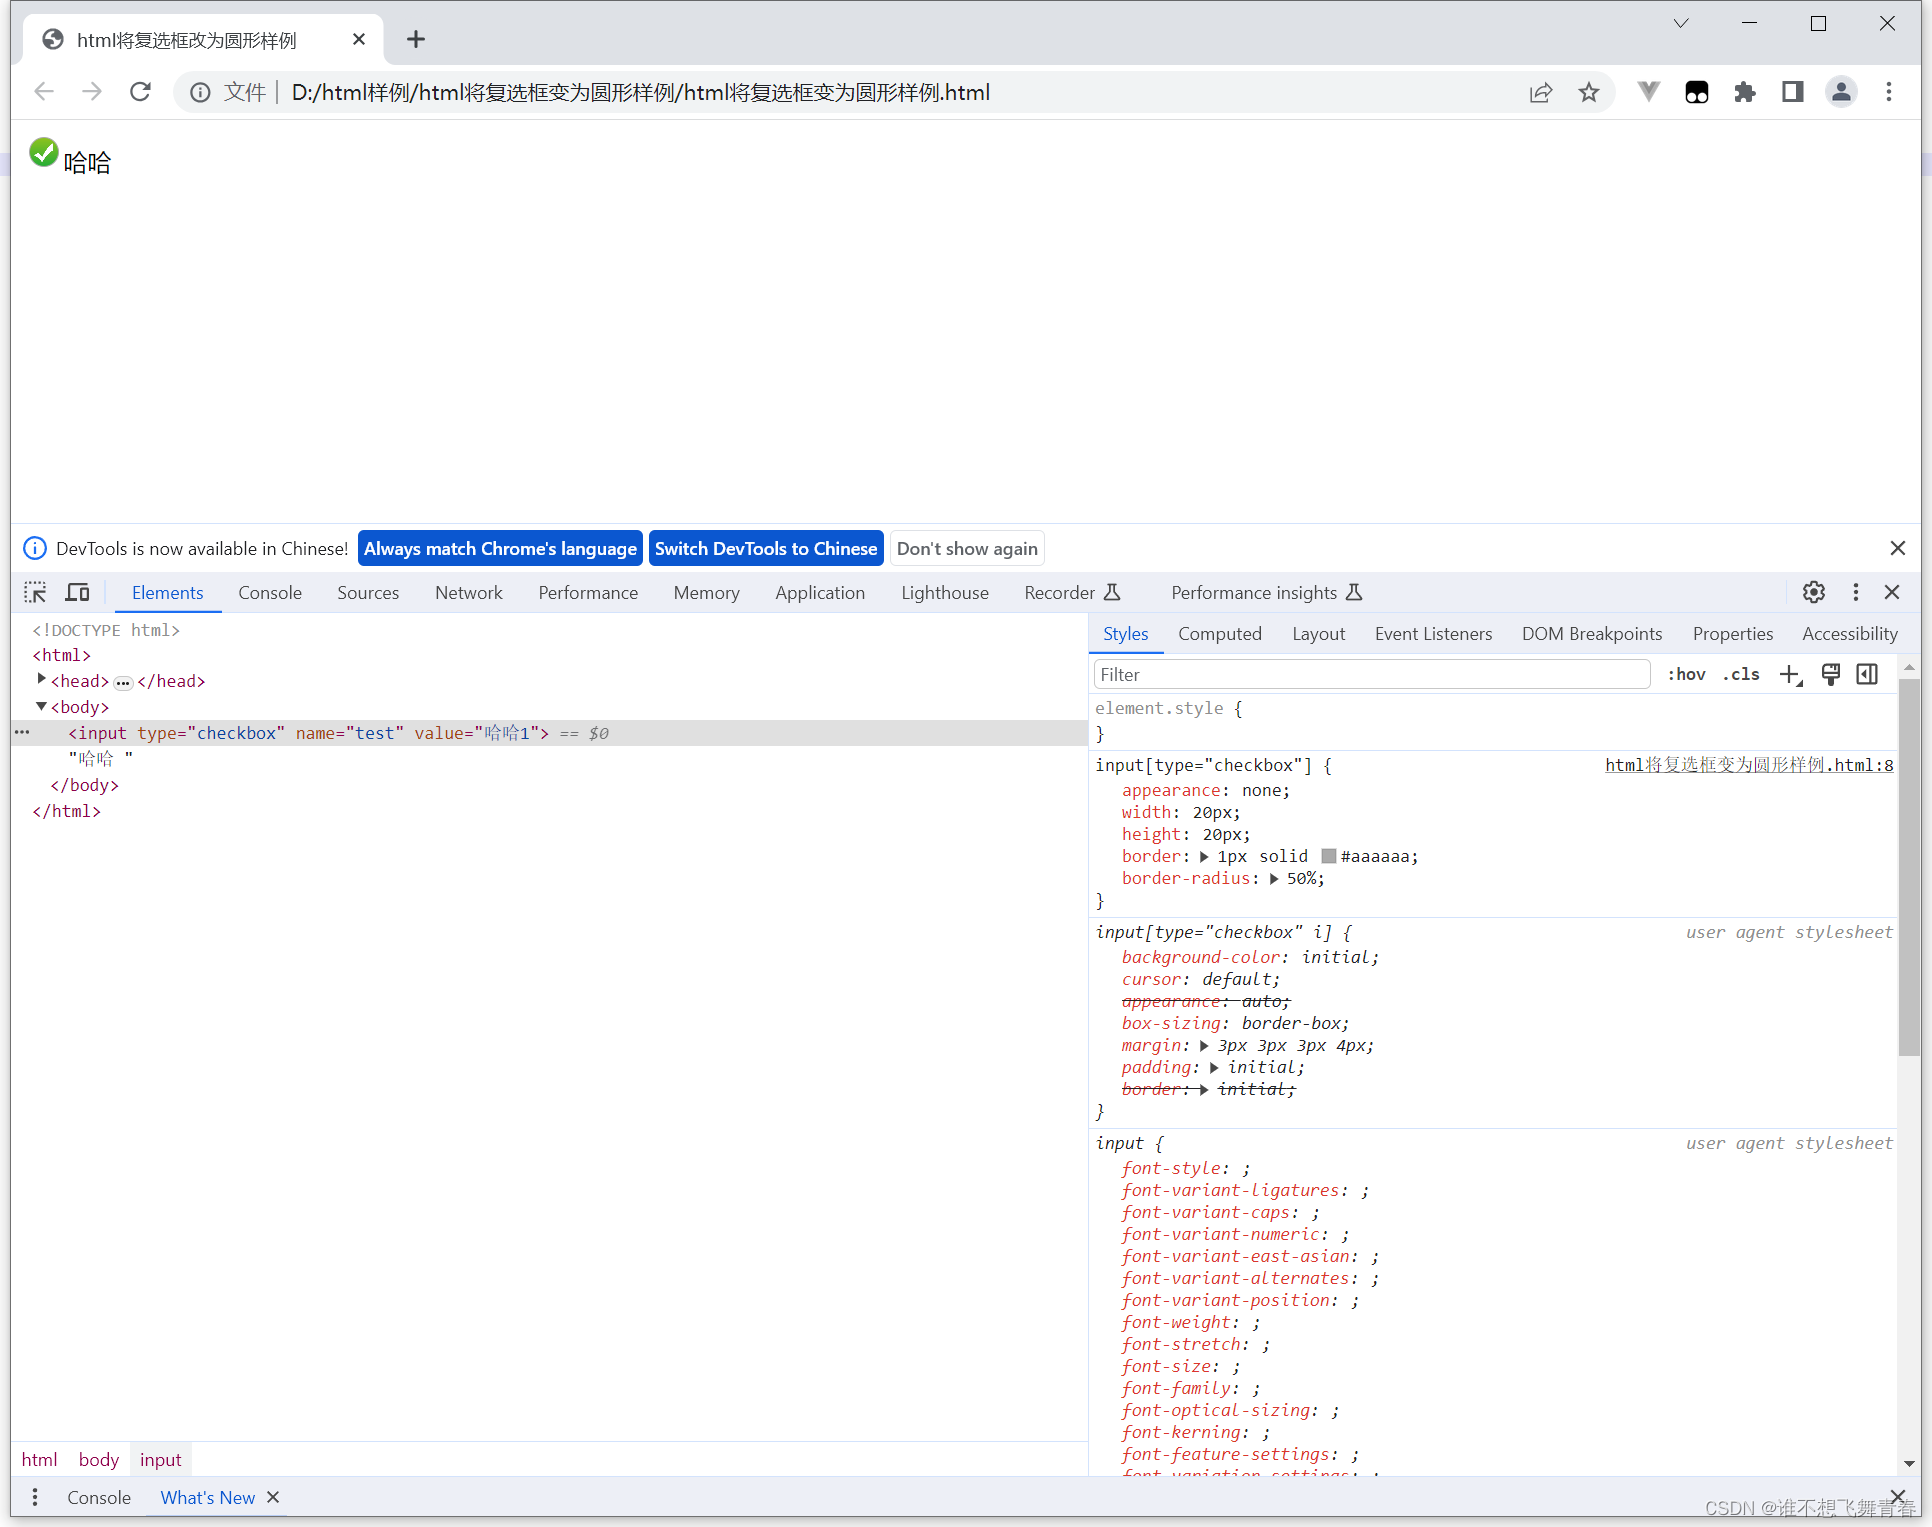Switch to the Elements tab
Screen dimensions: 1932x1527
[167, 592]
